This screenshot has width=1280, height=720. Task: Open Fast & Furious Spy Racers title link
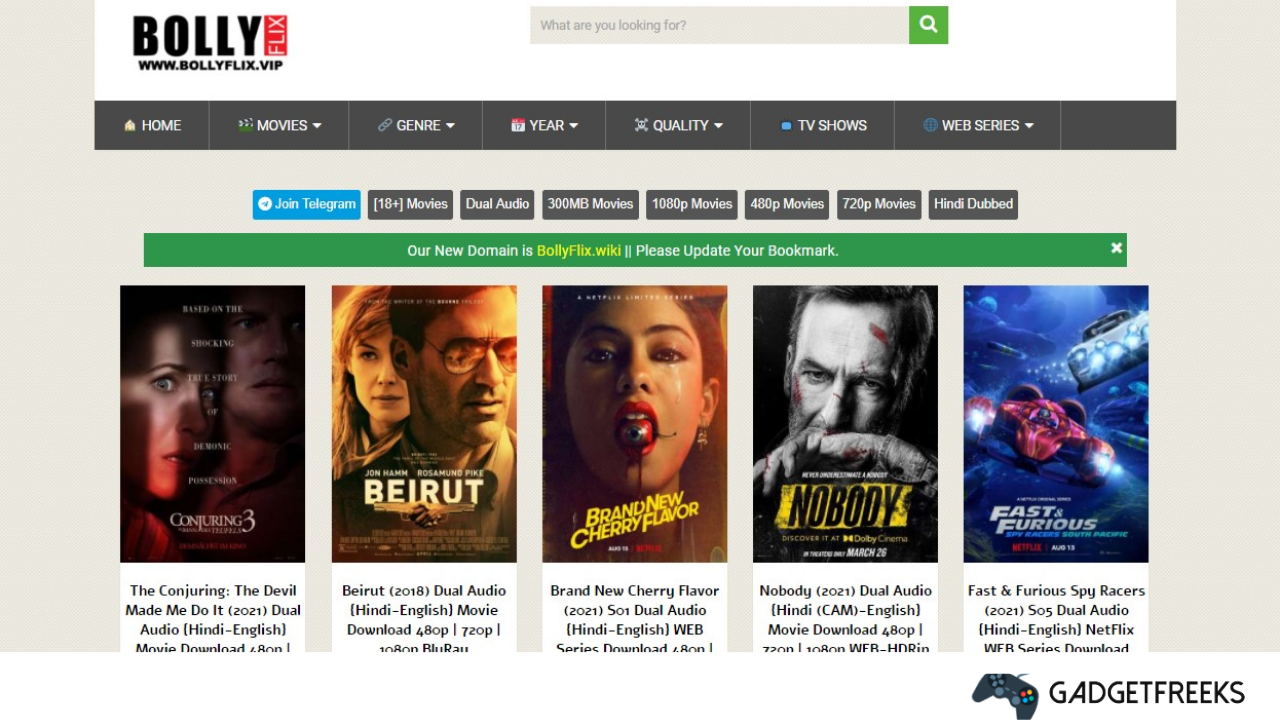point(1056,617)
